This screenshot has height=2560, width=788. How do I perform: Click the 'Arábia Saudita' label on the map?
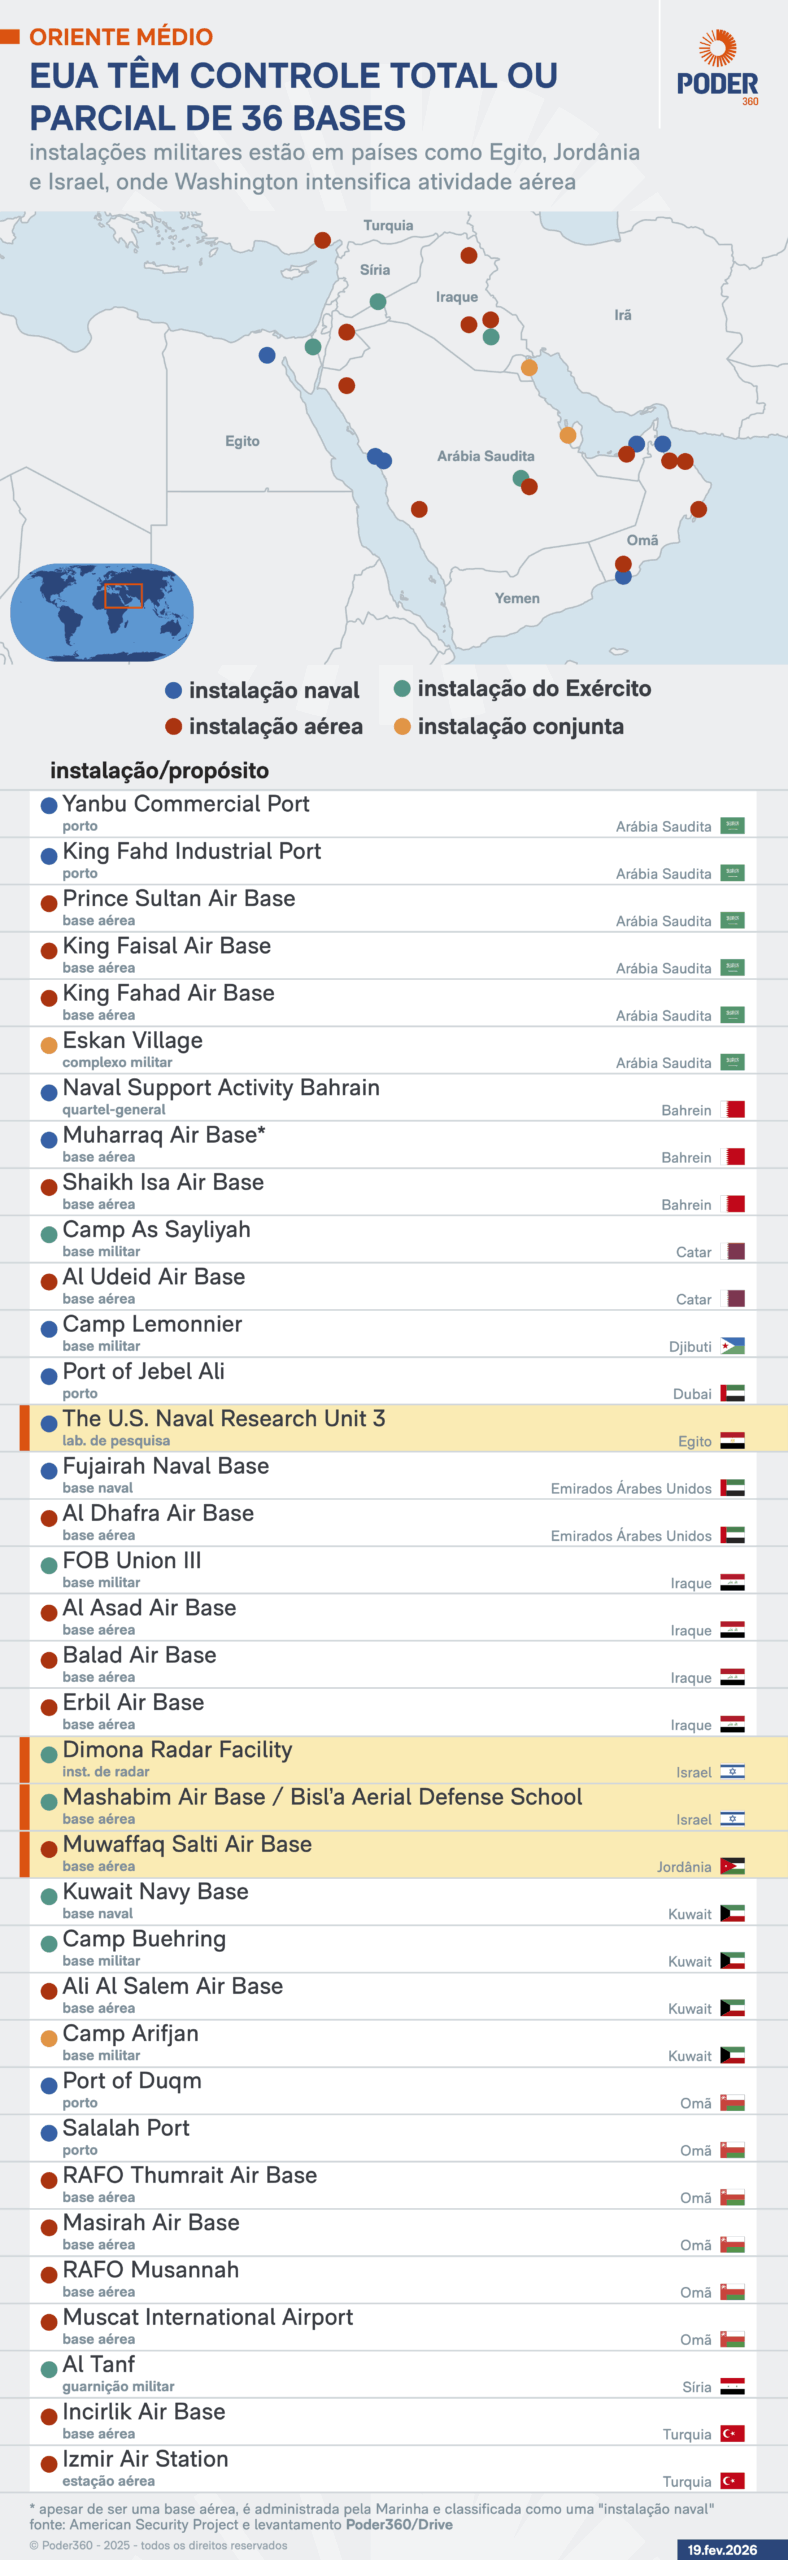tap(485, 456)
